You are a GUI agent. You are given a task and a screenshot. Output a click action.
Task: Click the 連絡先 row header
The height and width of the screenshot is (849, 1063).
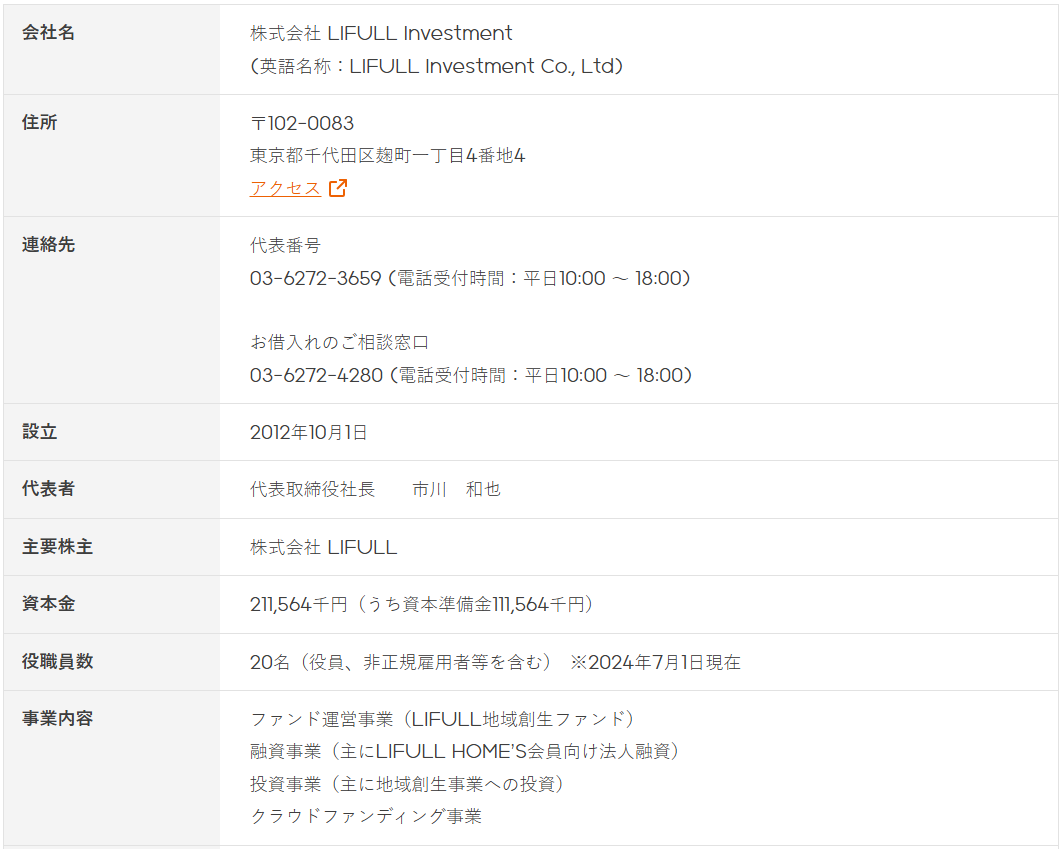click(x=48, y=244)
